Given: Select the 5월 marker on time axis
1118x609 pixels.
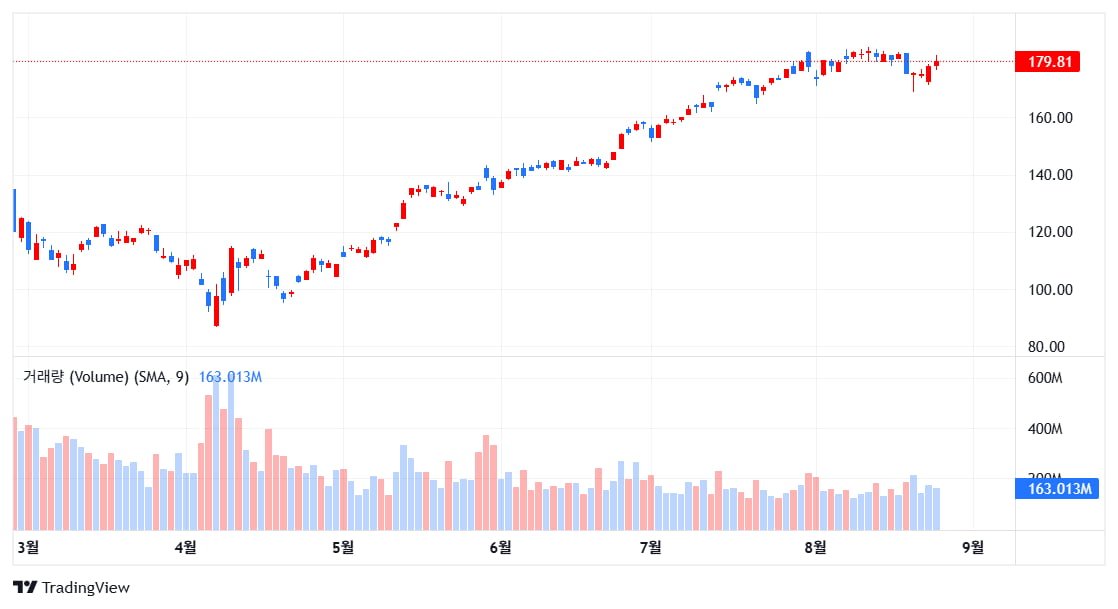Looking at the screenshot, I should point(342,547).
